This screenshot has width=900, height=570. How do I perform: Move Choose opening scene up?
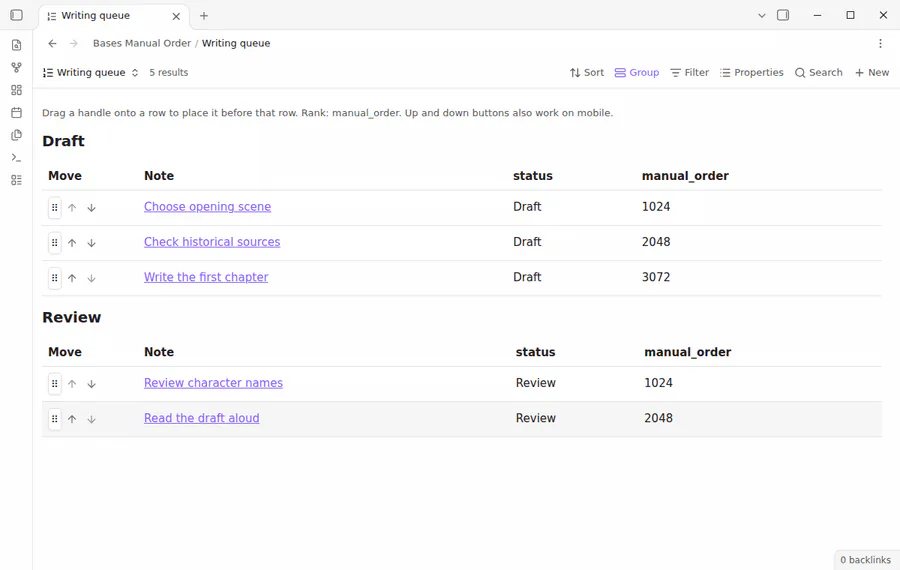click(x=72, y=208)
